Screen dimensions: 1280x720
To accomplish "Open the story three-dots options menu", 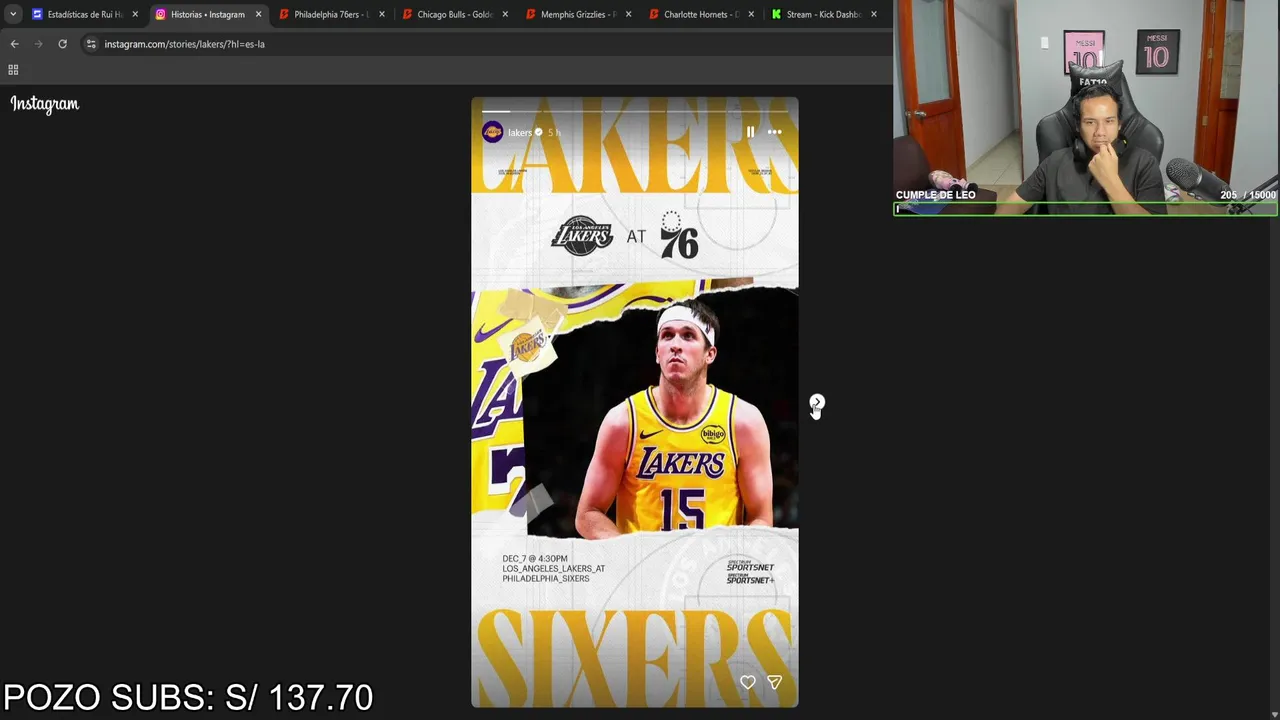I will point(775,132).
